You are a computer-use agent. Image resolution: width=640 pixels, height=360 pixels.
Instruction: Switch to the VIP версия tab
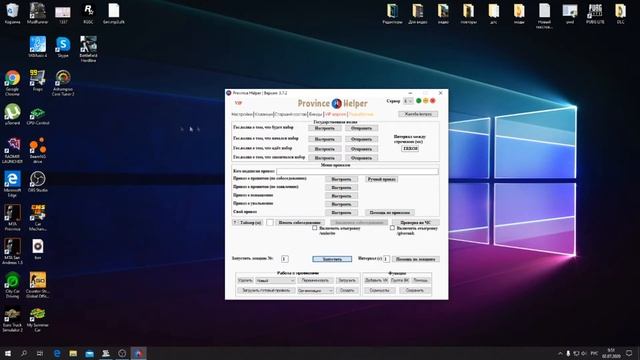coord(336,114)
